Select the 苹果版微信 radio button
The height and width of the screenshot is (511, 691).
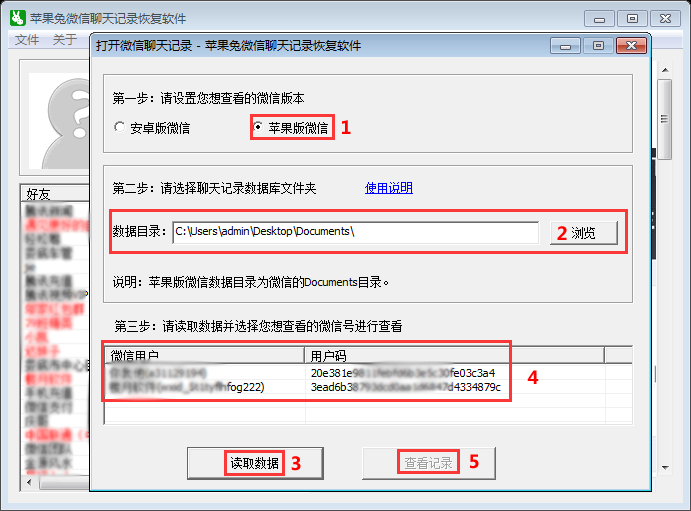tap(258, 127)
